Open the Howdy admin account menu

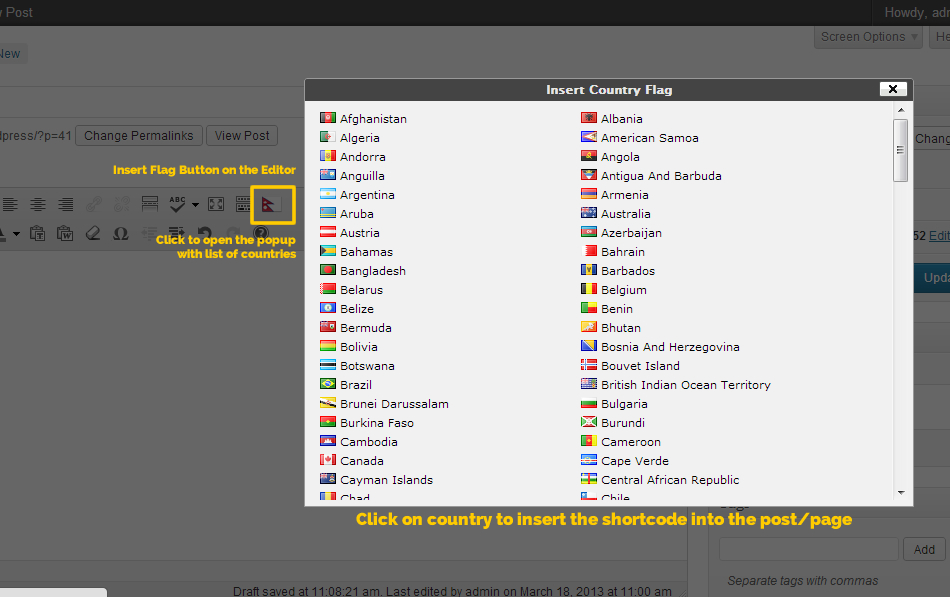(x=916, y=13)
